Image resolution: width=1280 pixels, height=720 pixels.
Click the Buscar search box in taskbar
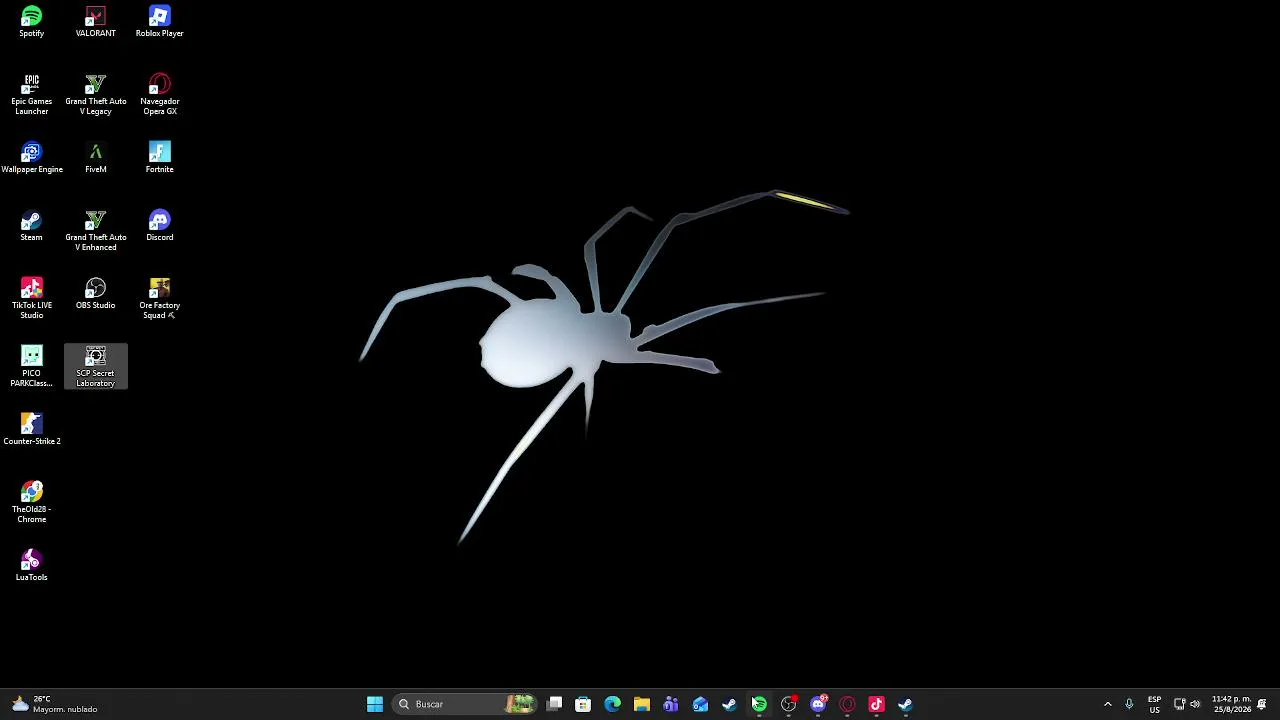coord(465,704)
